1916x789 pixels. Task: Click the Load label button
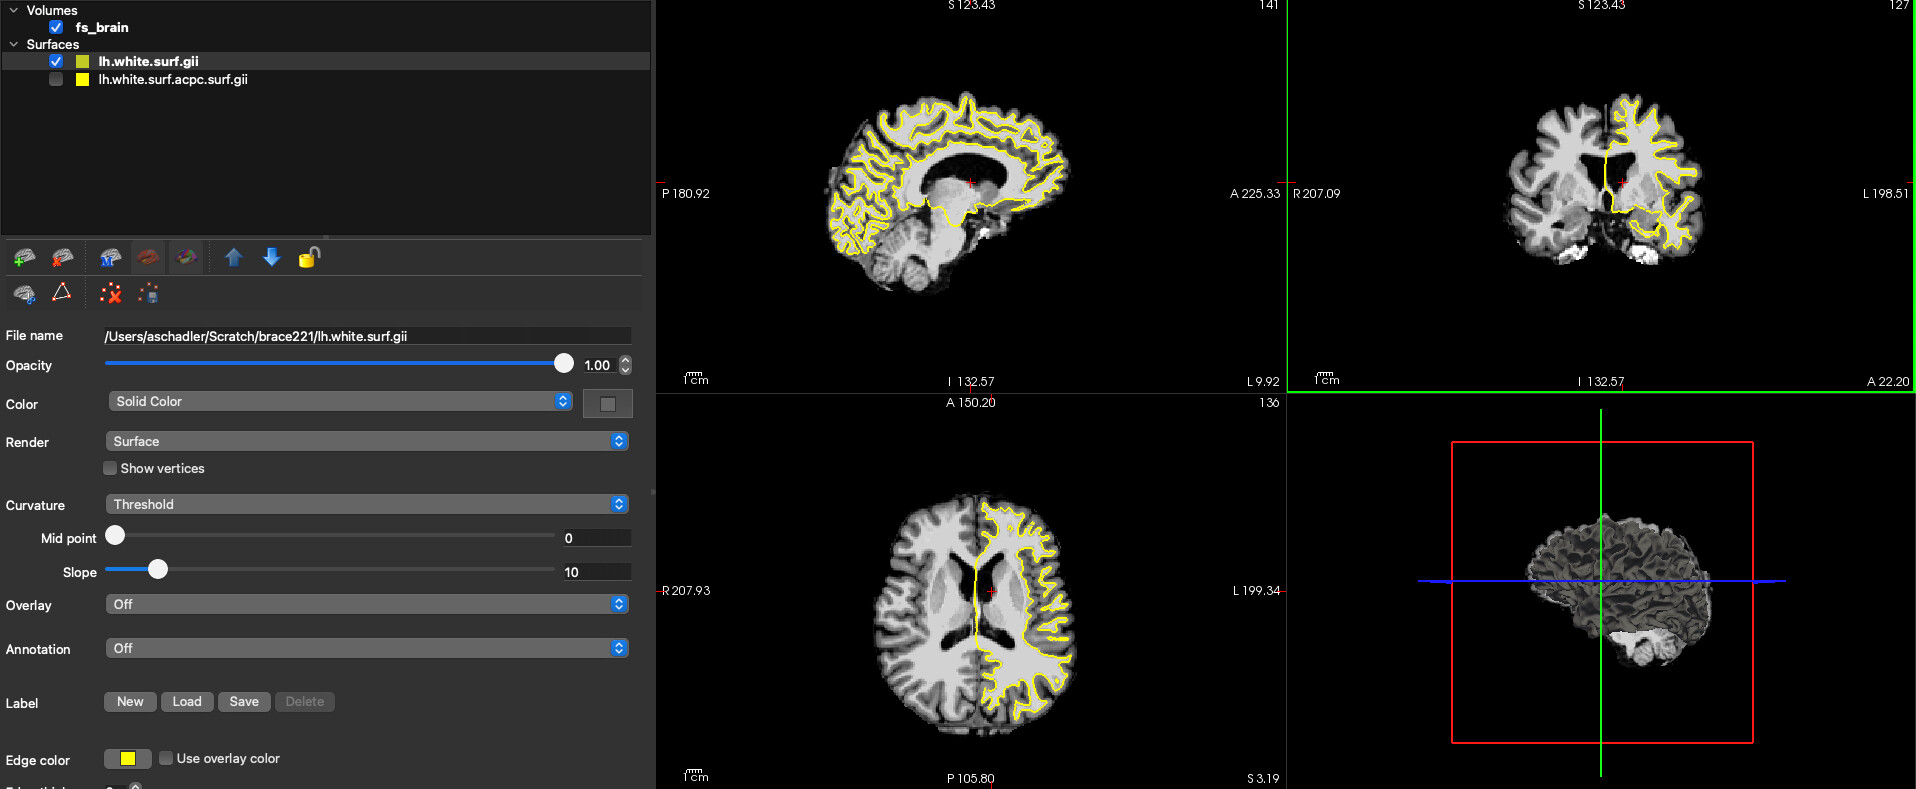click(187, 701)
